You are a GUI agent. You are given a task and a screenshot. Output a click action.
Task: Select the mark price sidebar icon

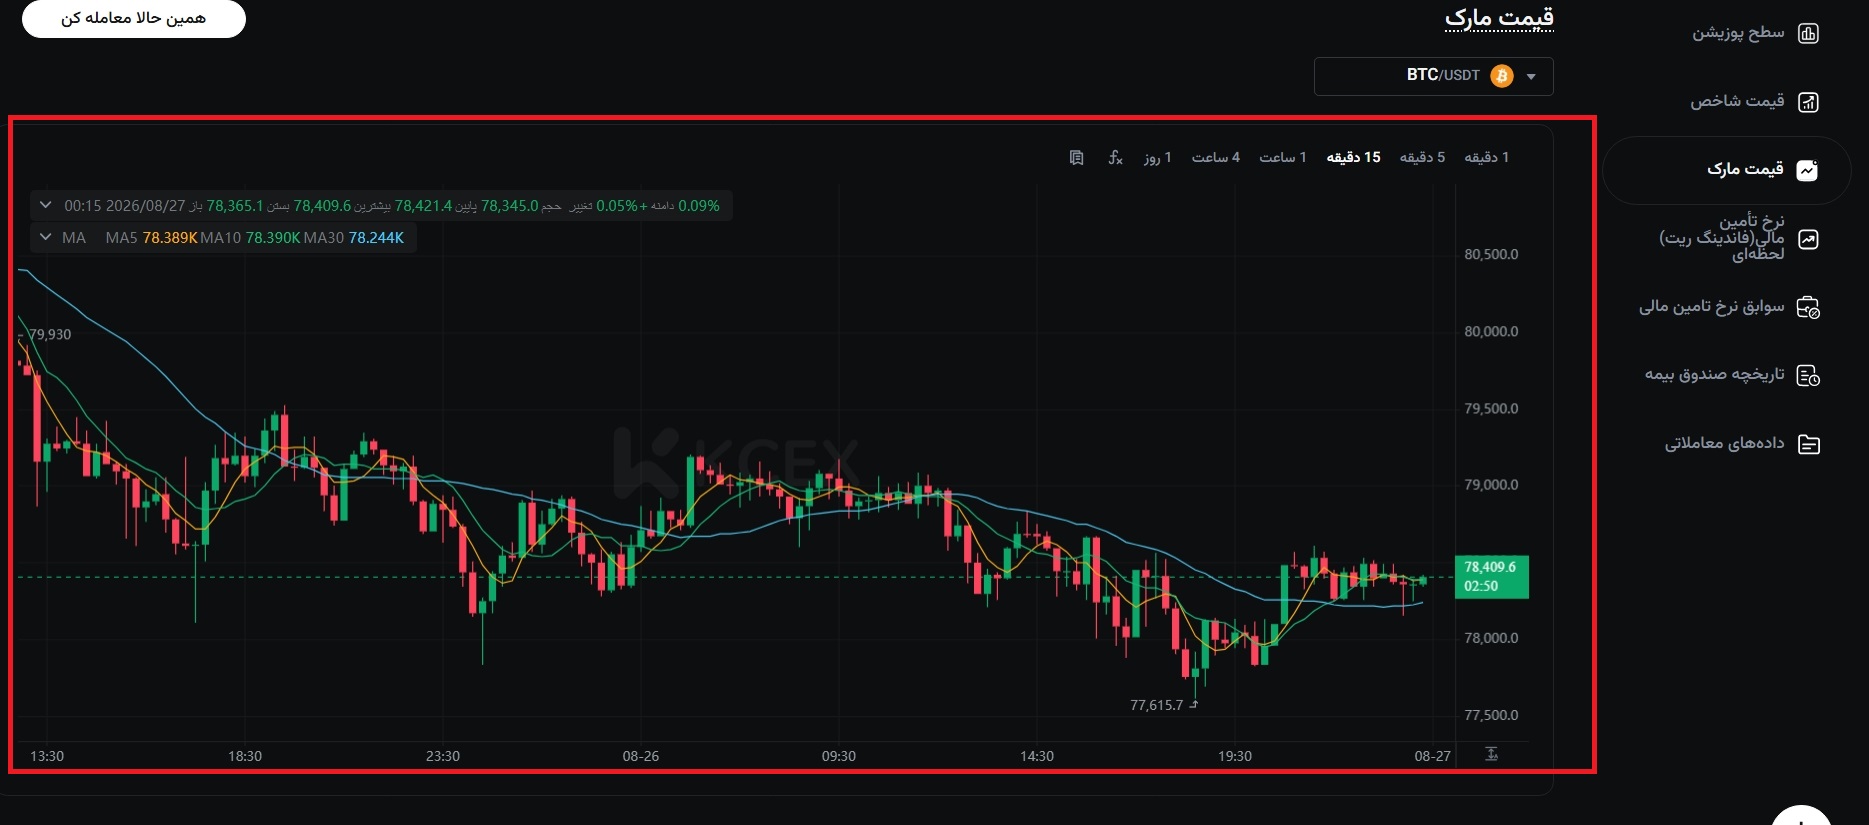coord(1807,170)
